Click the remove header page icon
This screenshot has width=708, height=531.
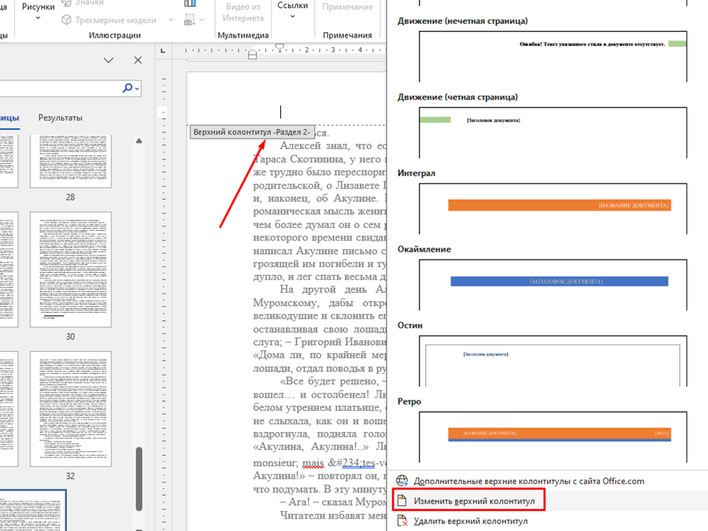pos(402,521)
